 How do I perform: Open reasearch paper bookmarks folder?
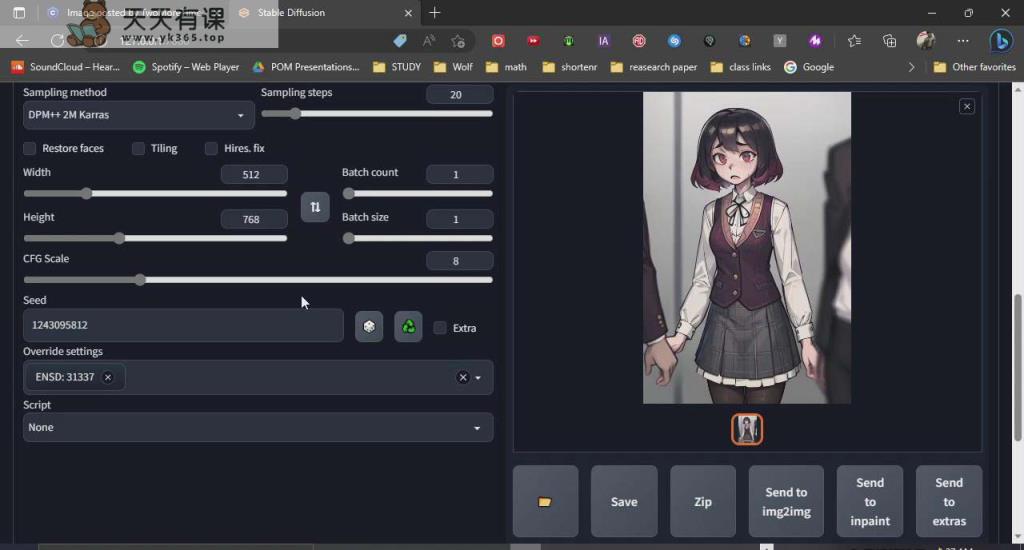654,67
